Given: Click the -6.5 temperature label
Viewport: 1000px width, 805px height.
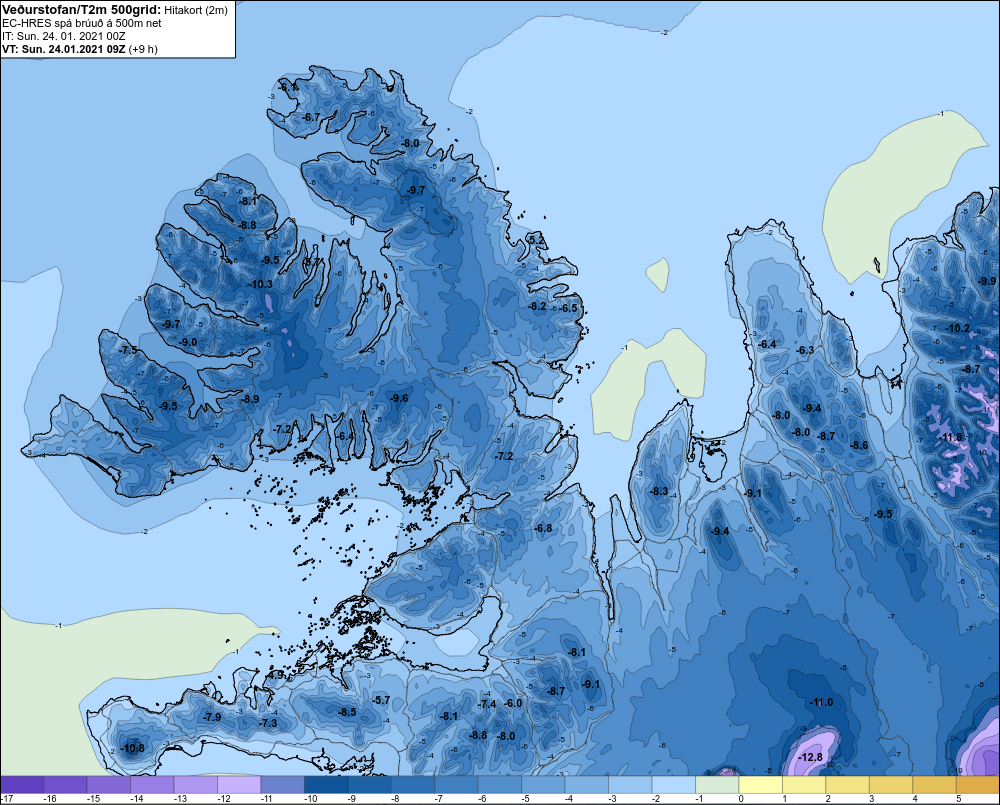Looking at the screenshot, I should coord(568,308).
